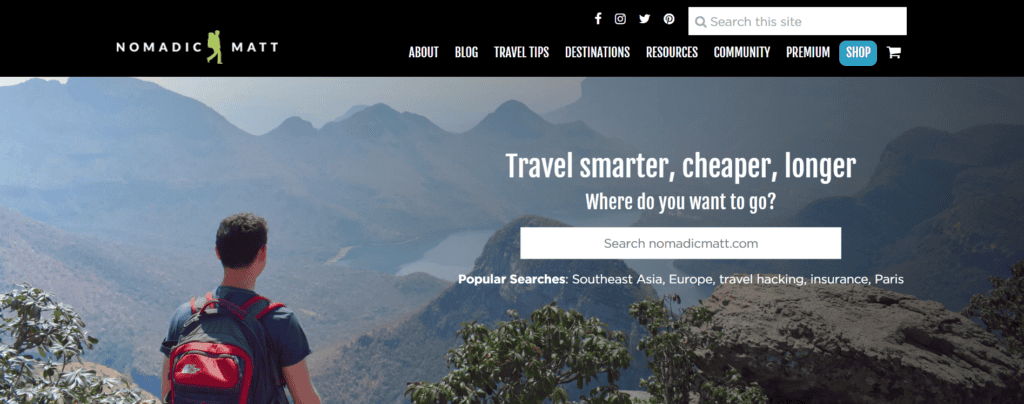
Task: Select the 'travel hacking' popular search
Action: [763, 279]
